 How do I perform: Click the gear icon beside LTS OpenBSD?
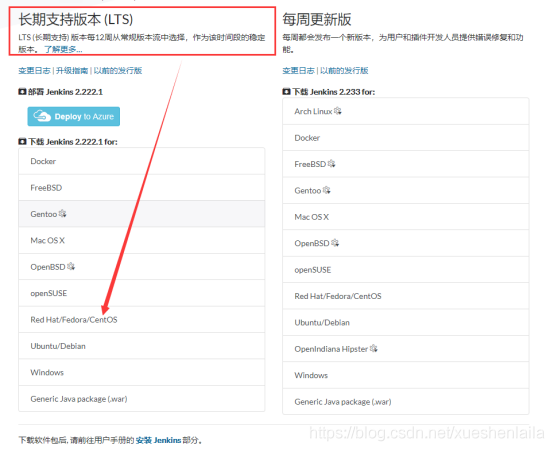(x=71, y=266)
